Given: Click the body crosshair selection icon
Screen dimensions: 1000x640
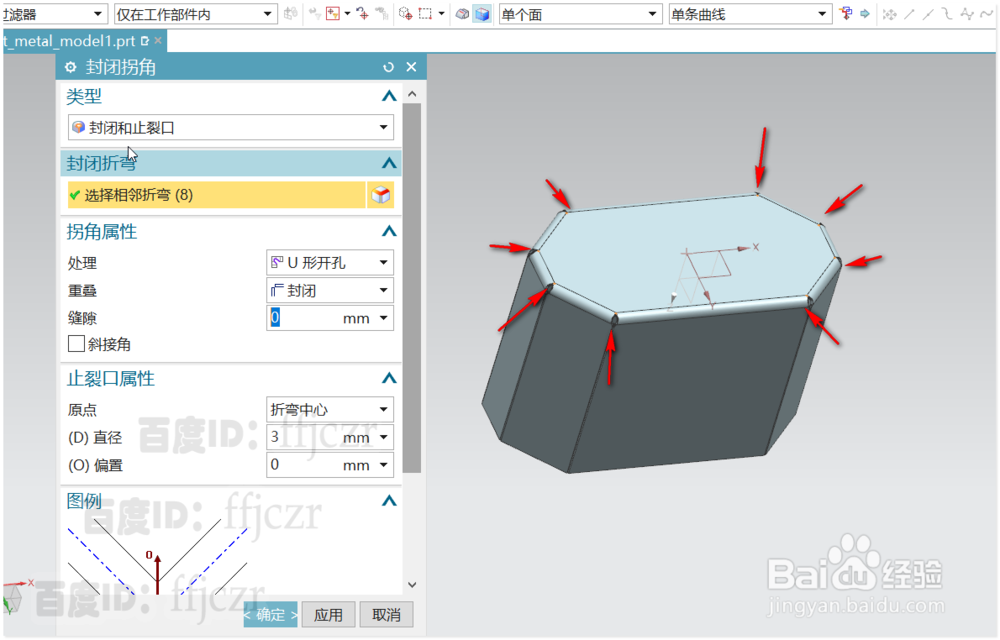Looking at the screenshot, I should point(405,13).
